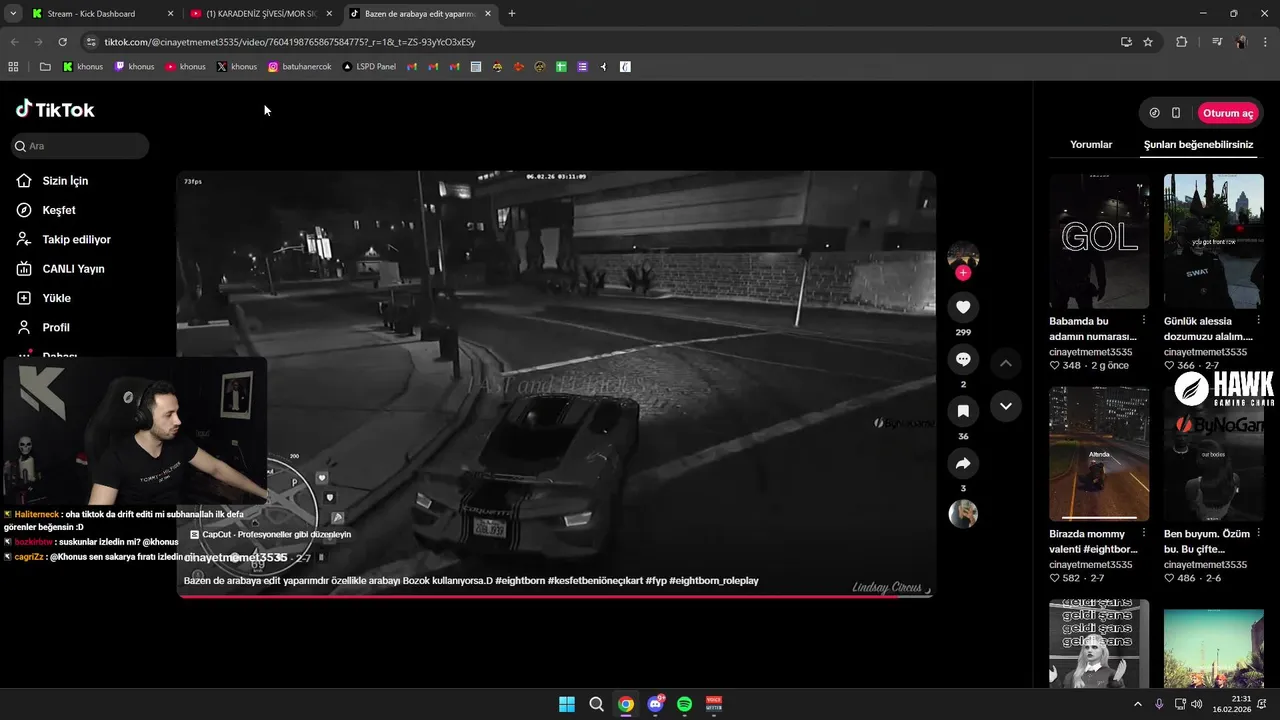Open options for Birazda mommy video

pos(1144,533)
